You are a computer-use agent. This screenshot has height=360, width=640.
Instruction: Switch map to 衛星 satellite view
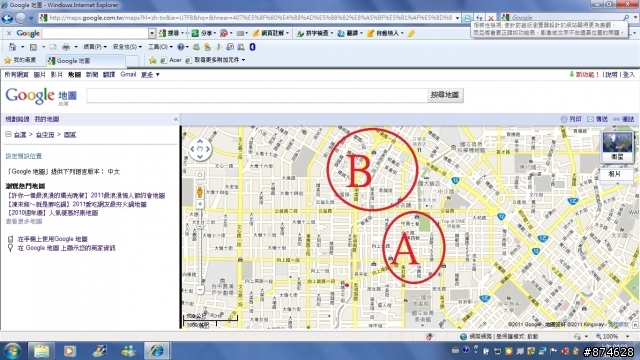pos(617,147)
